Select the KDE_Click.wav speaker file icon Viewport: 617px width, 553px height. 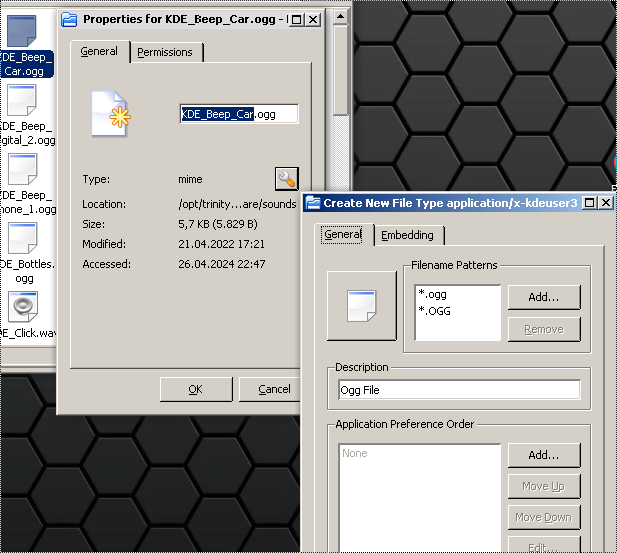22,307
